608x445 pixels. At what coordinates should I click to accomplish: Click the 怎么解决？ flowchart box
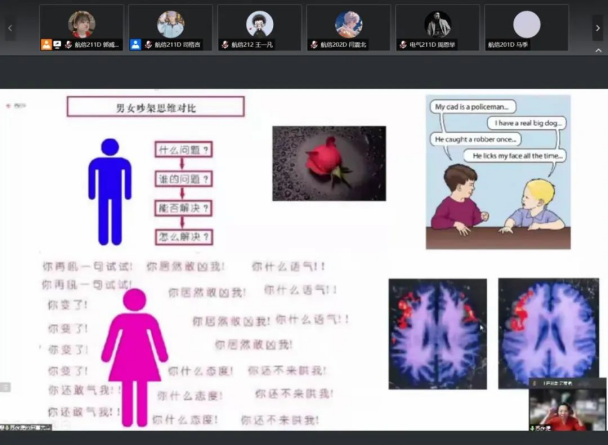pos(184,236)
